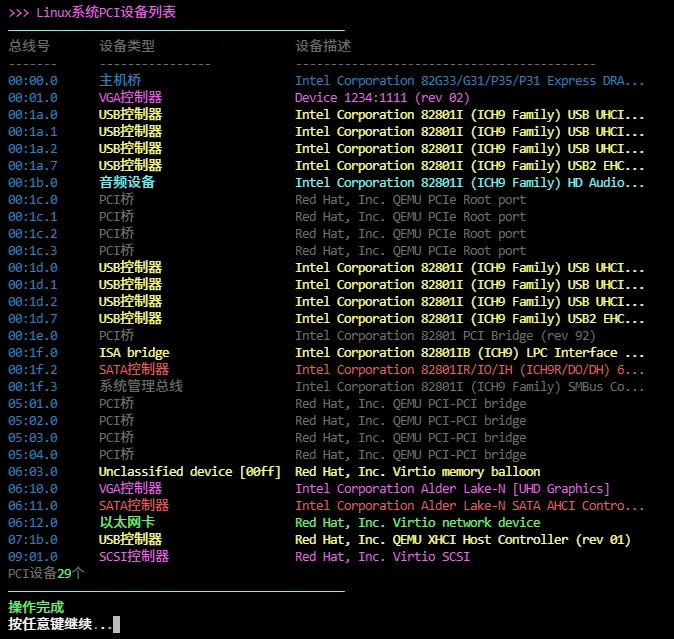Select the ISA bridge device type
Viewport: 674px width, 639px height.
[x=134, y=352]
